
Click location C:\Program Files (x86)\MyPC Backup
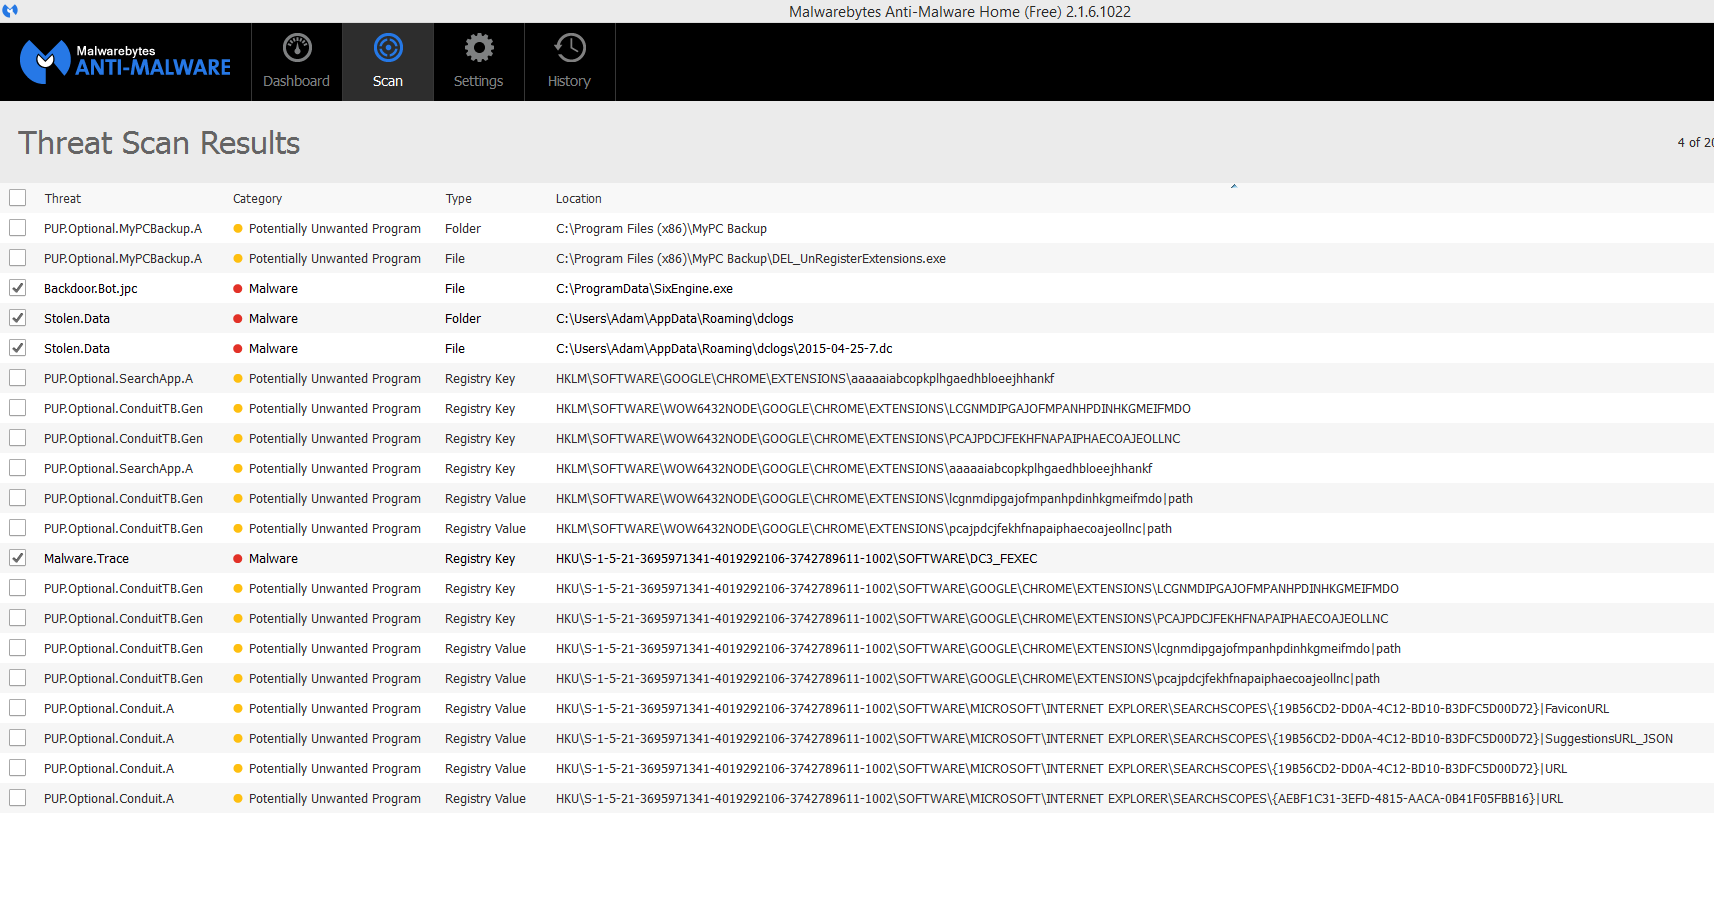pos(662,229)
